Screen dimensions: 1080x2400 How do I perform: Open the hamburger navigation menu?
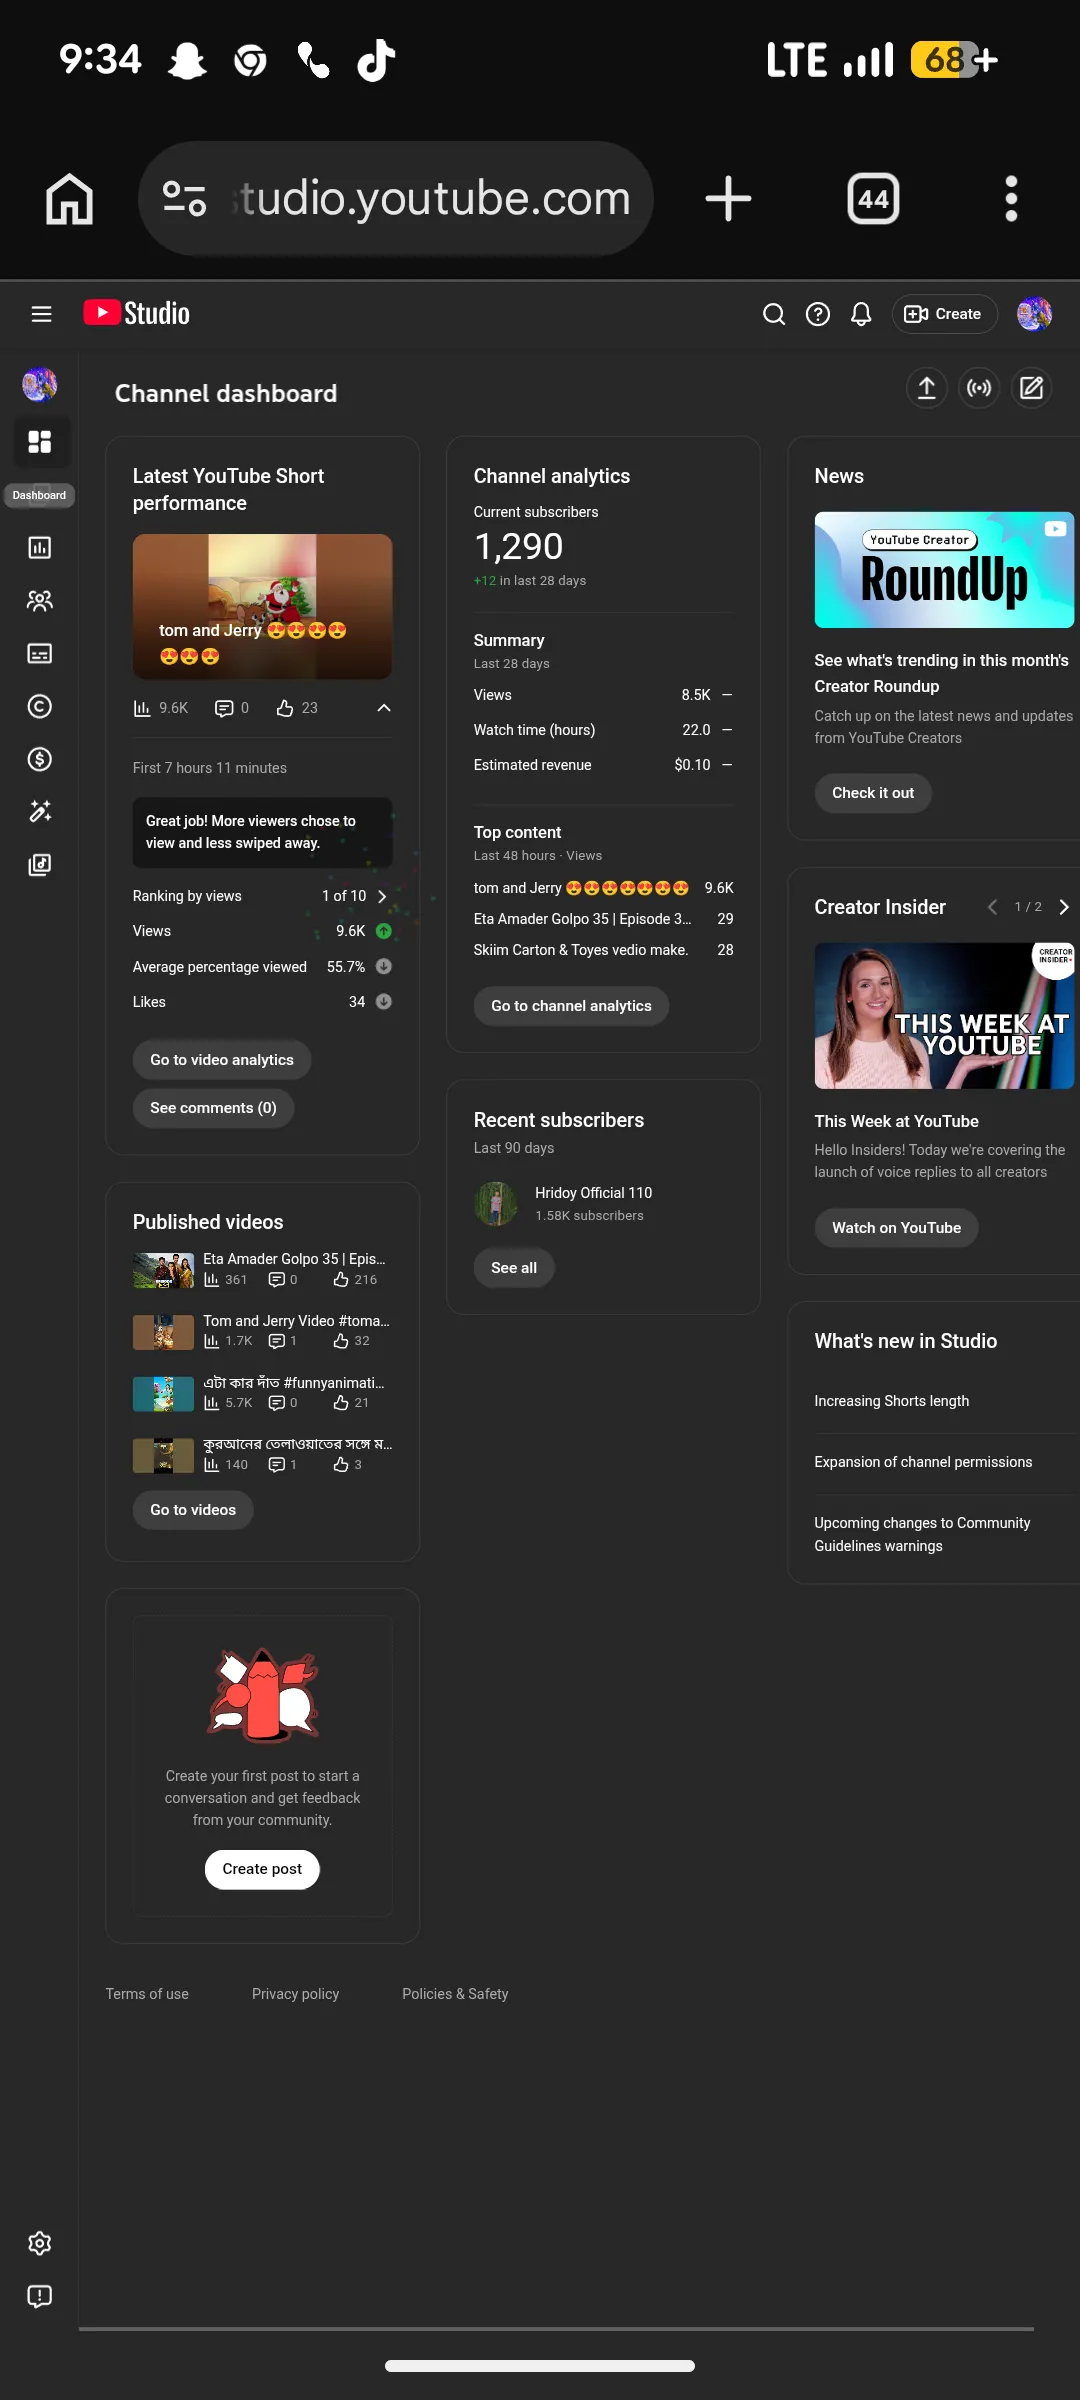coord(41,314)
